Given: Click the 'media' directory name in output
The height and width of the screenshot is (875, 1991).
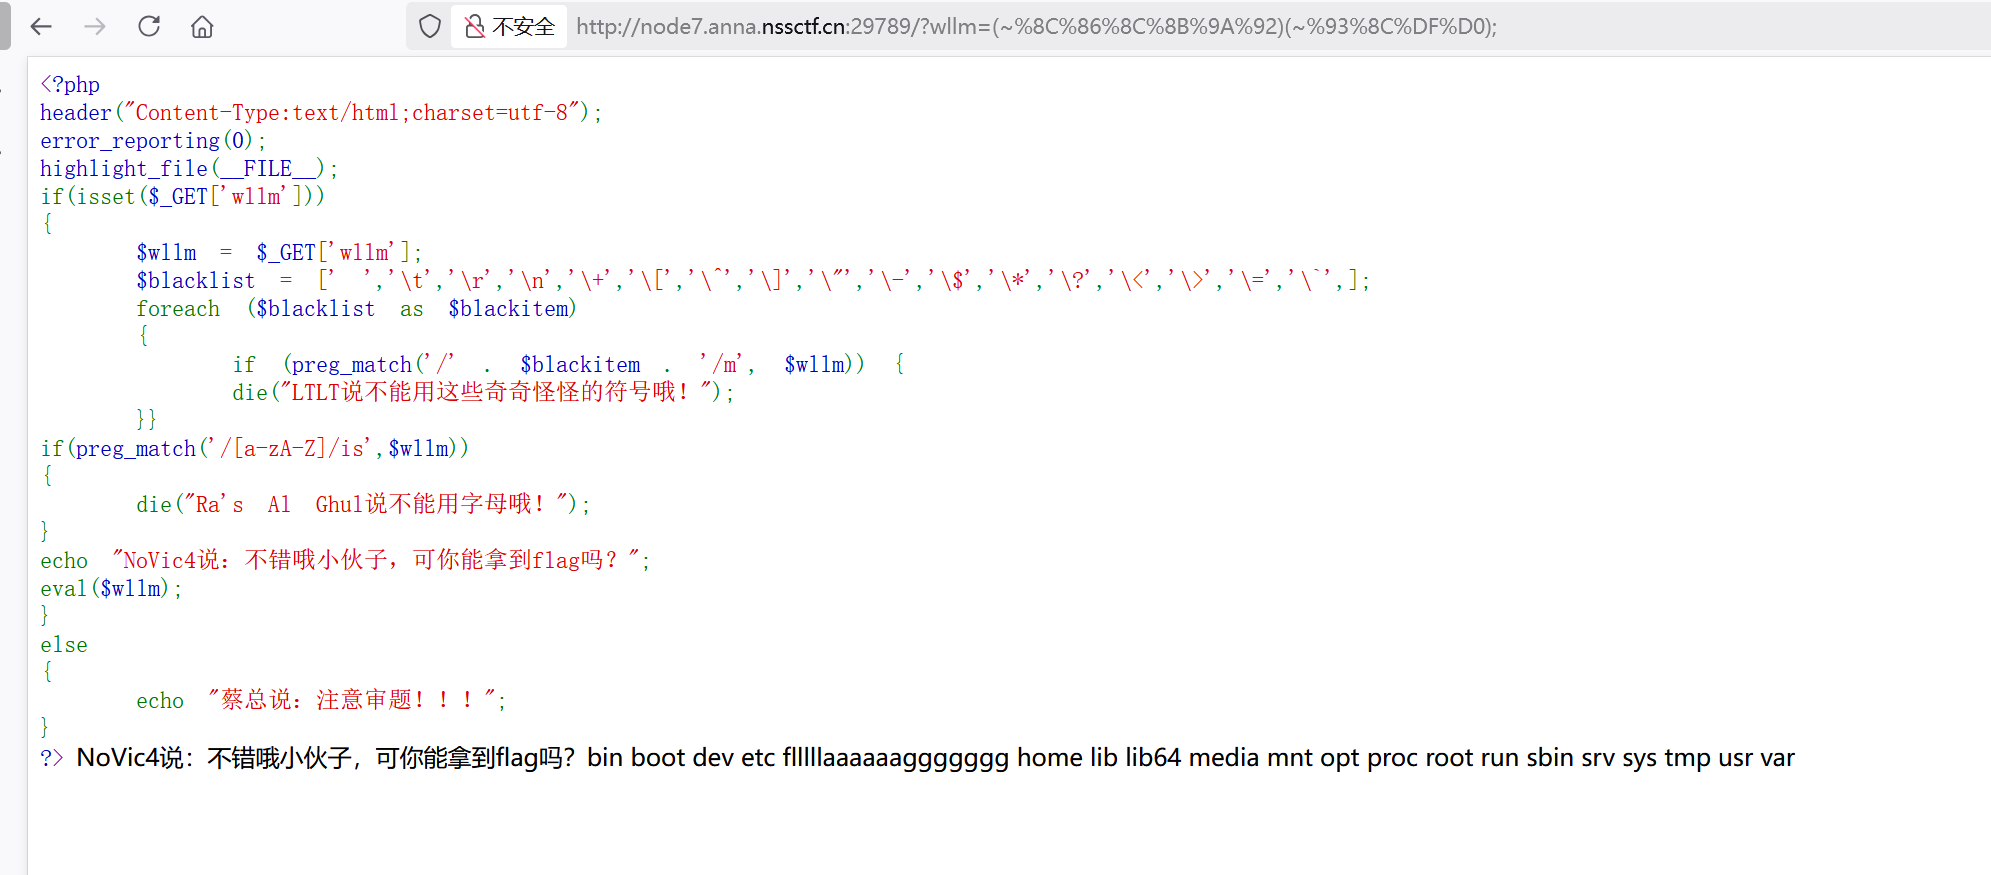Looking at the screenshot, I should (1224, 758).
